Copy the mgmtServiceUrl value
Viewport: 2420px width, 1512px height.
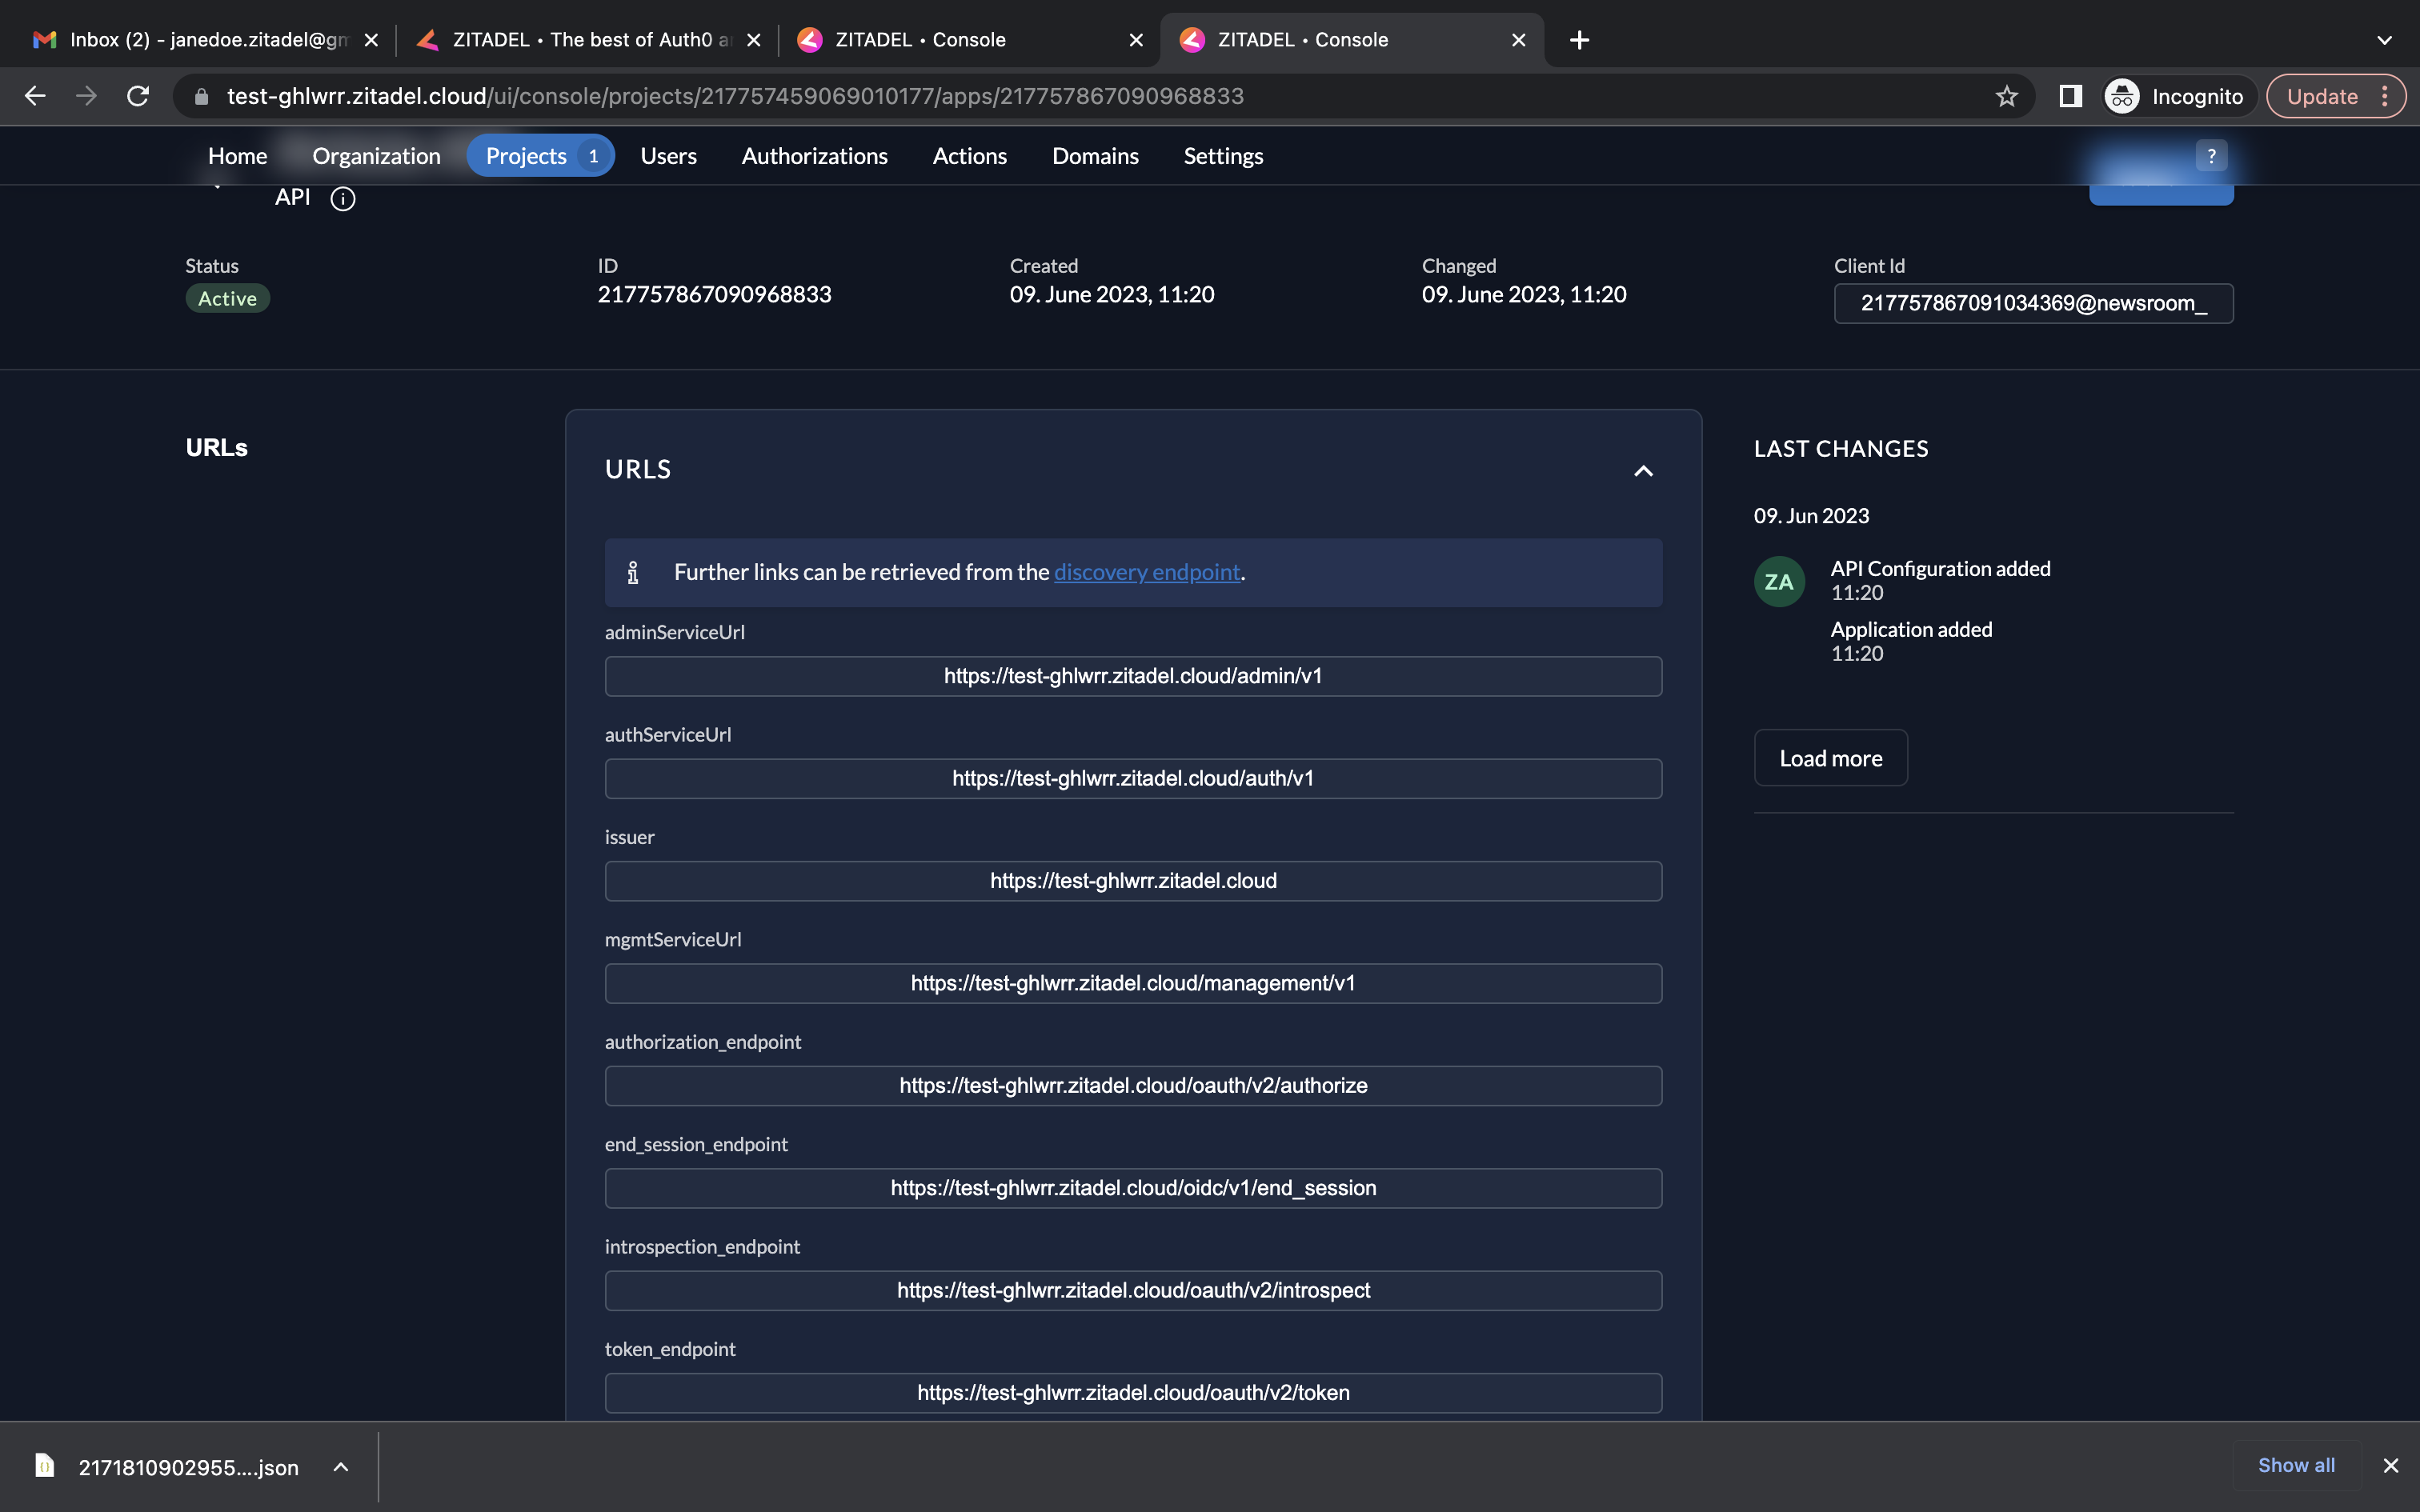[1133, 983]
